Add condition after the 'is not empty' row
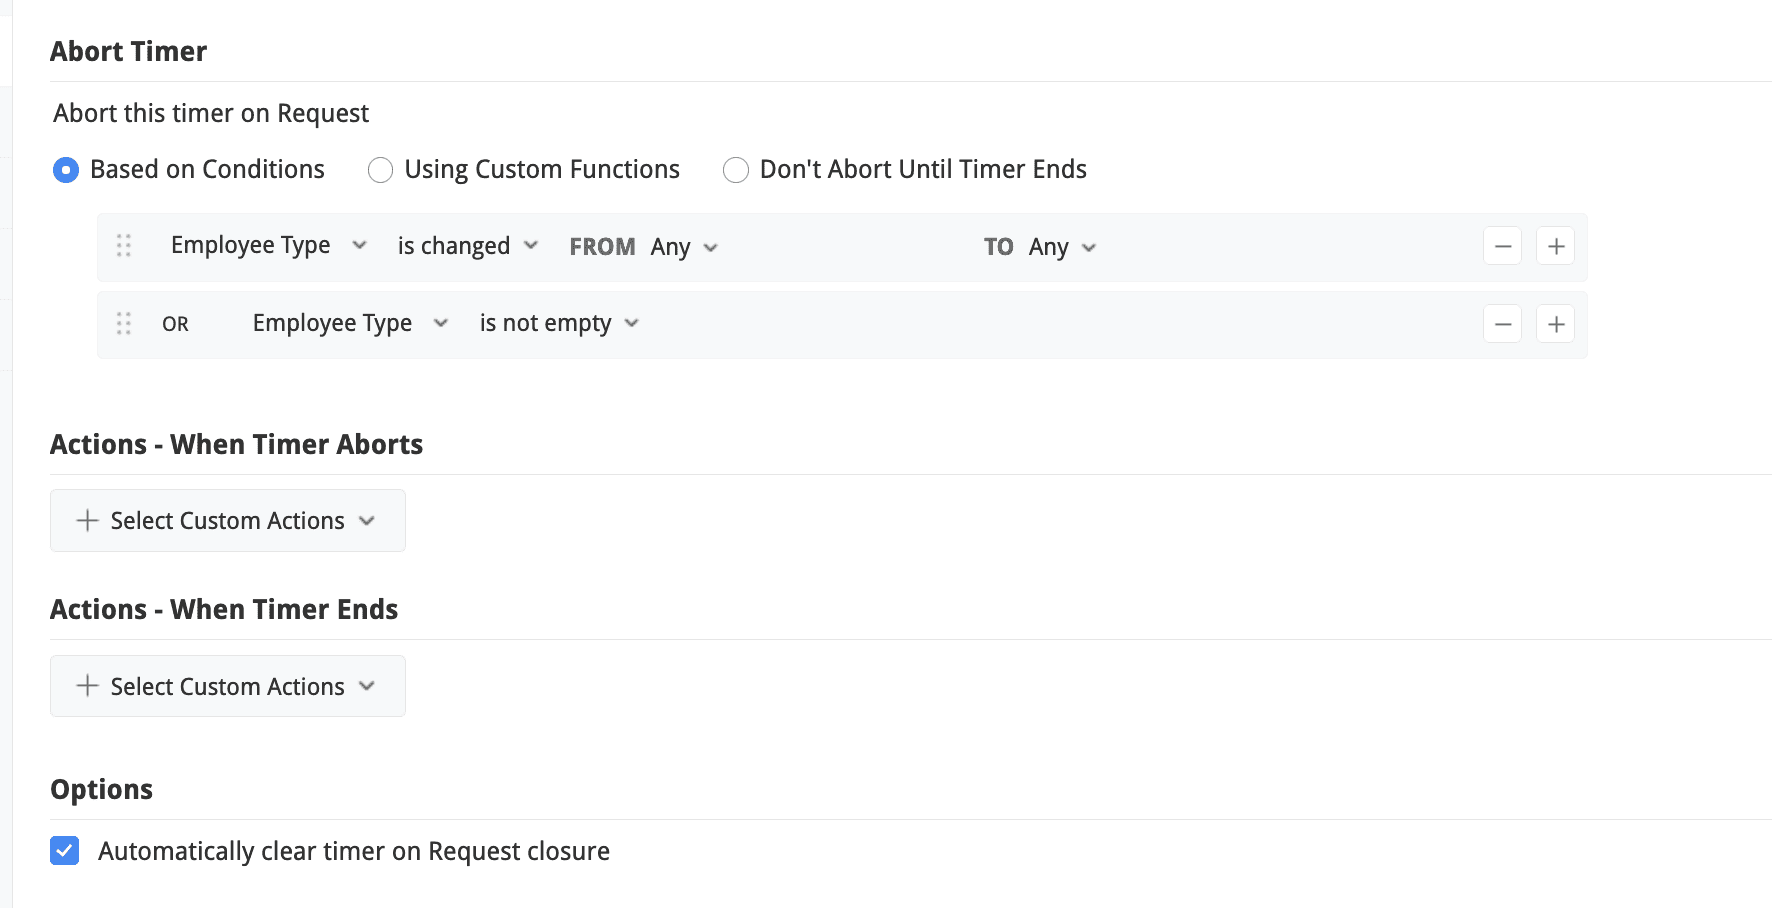The height and width of the screenshot is (908, 1782). pos(1556,324)
